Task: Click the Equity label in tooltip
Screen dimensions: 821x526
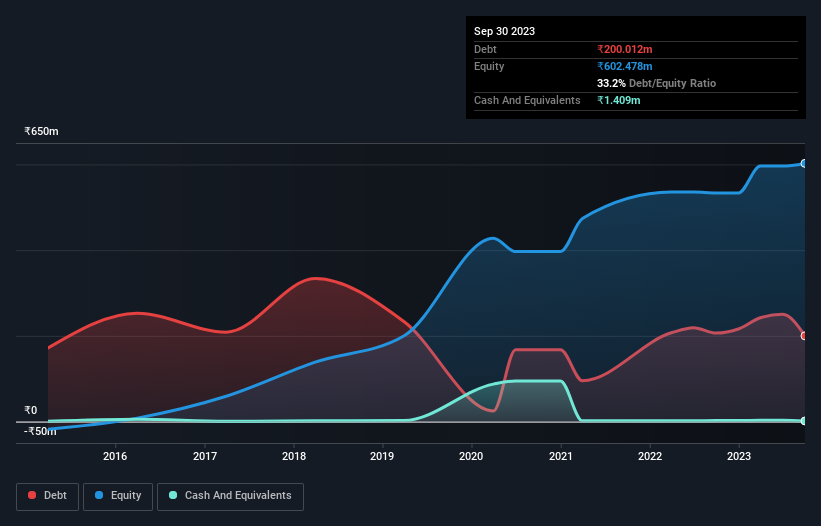Action: click(489, 66)
